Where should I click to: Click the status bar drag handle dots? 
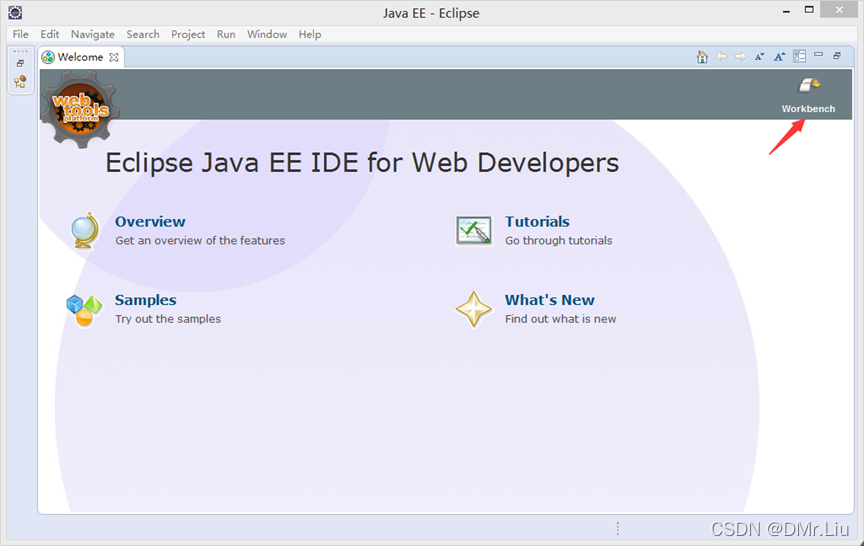click(x=618, y=528)
